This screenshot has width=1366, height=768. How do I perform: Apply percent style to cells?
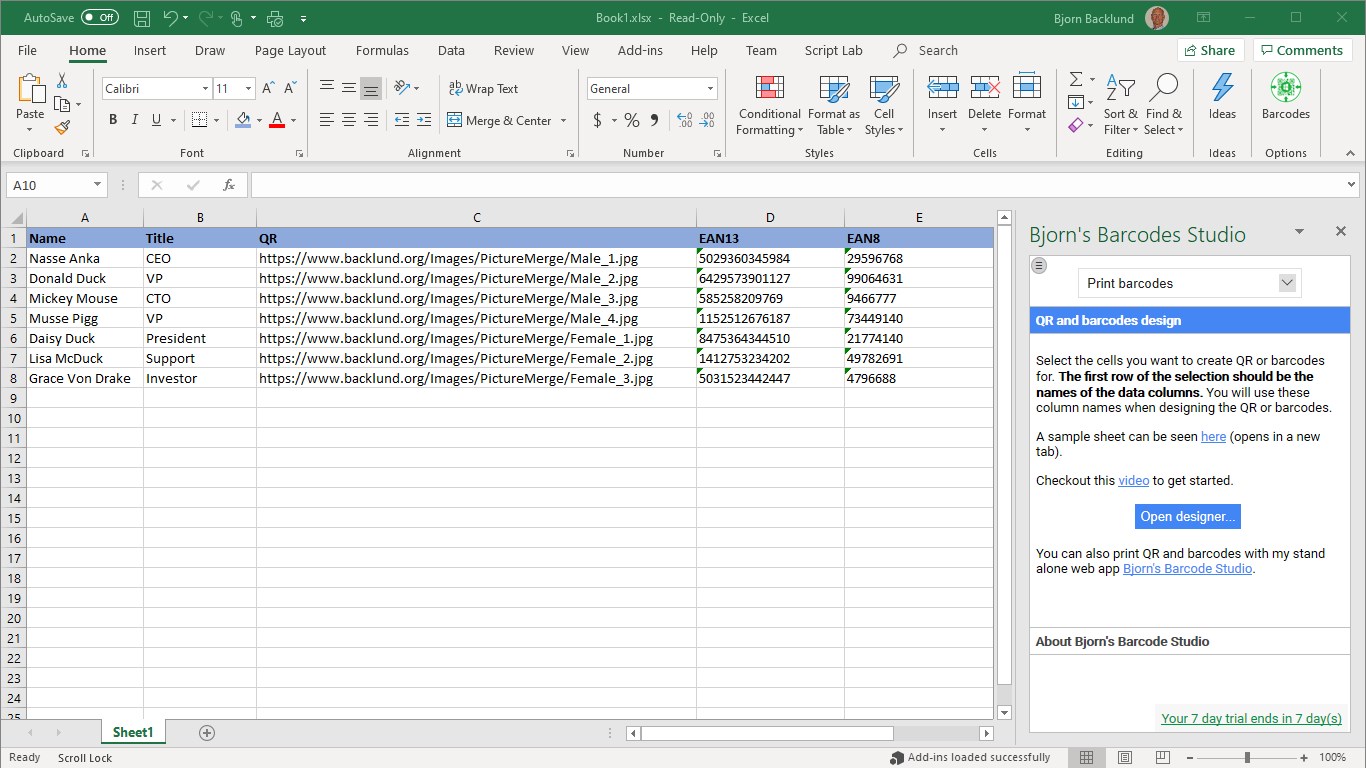coord(631,120)
